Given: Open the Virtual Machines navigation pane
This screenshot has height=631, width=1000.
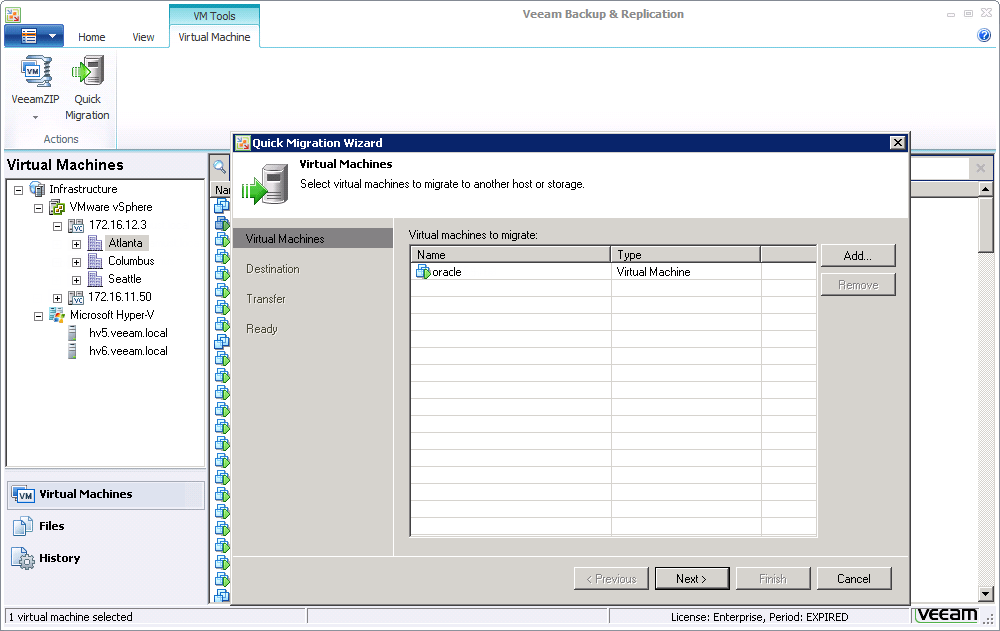Looking at the screenshot, I should [106, 494].
